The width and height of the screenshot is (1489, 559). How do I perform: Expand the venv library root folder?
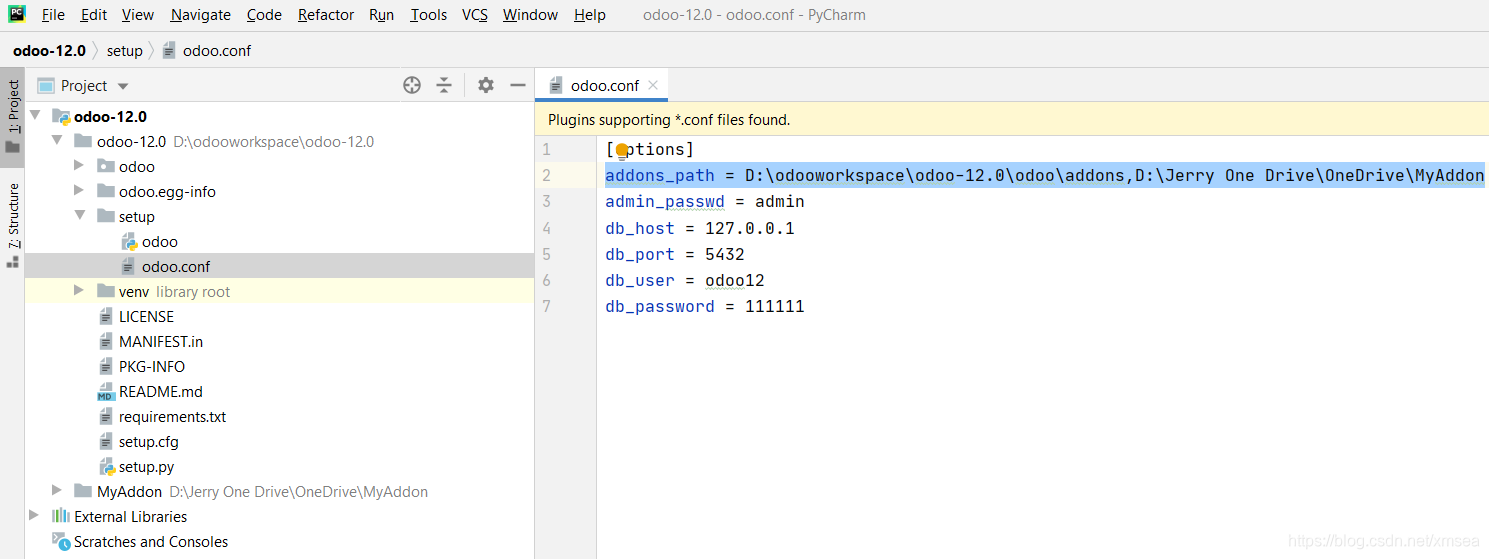[79, 291]
